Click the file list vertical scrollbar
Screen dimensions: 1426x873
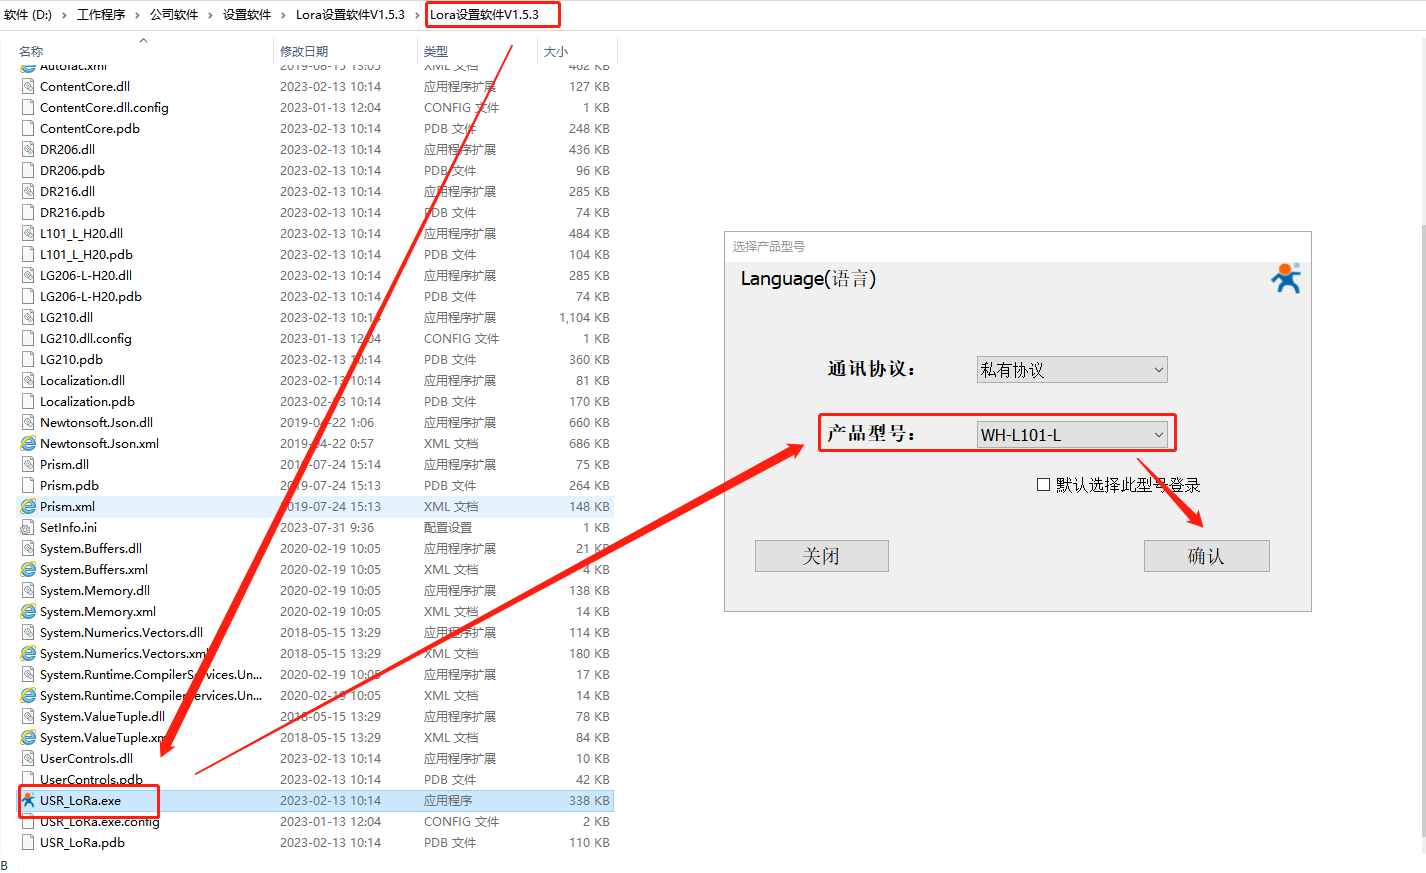tap(1421, 500)
